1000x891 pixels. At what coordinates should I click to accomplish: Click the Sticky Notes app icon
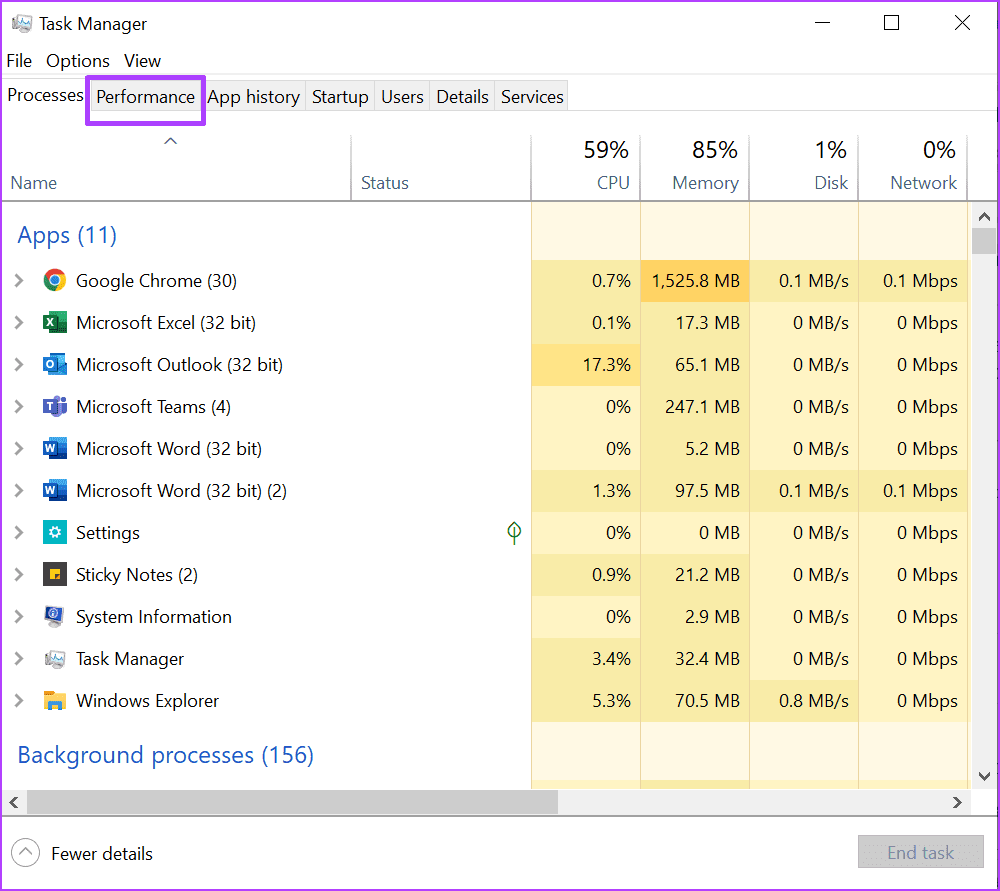tap(55, 575)
